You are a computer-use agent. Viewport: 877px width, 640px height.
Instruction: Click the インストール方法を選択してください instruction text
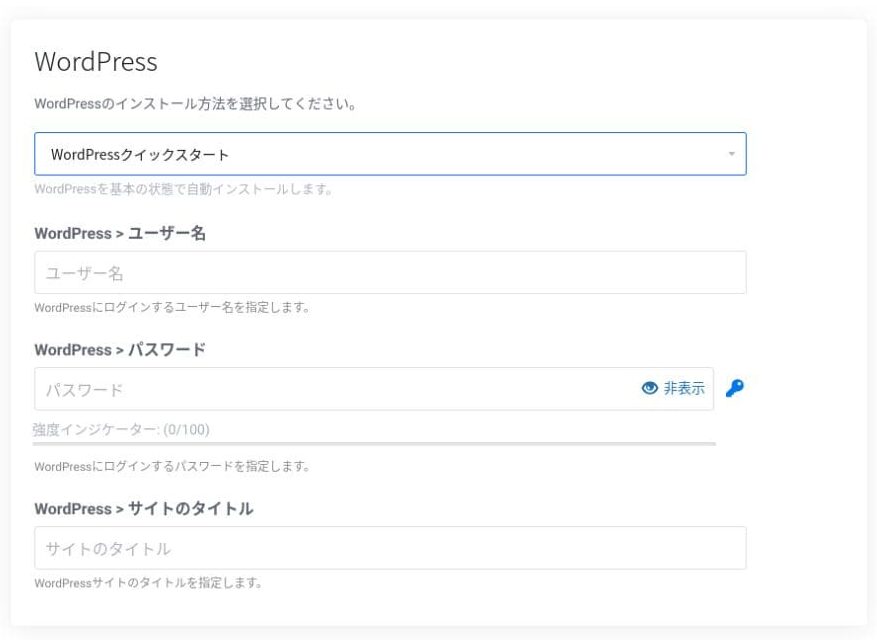click(x=196, y=104)
